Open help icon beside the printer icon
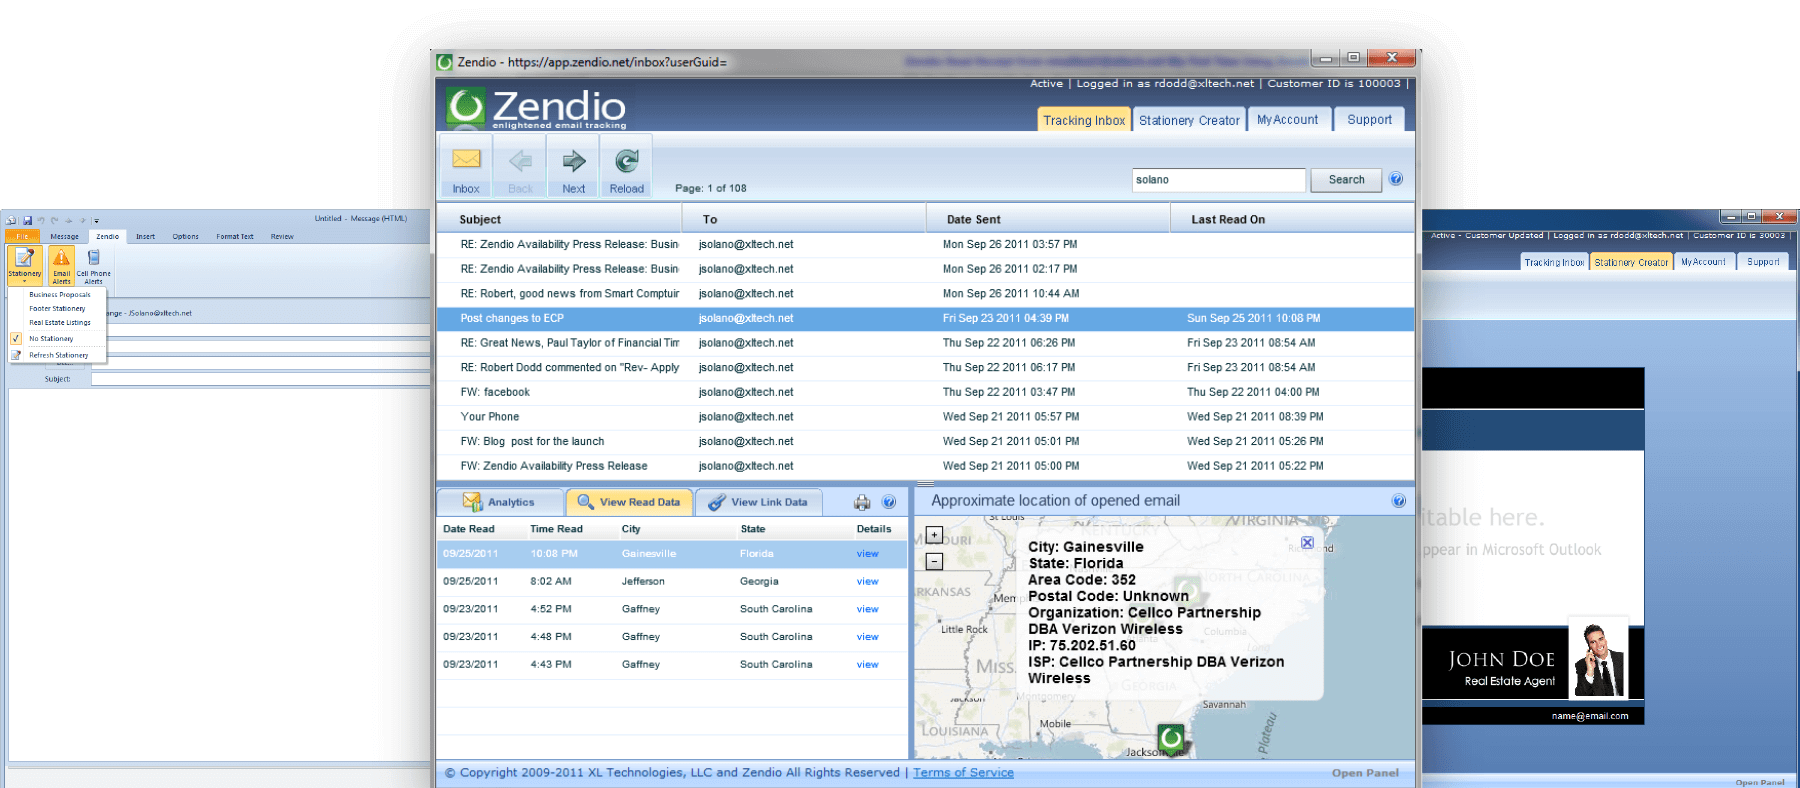The height and width of the screenshot is (788, 1800). (889, 502)
